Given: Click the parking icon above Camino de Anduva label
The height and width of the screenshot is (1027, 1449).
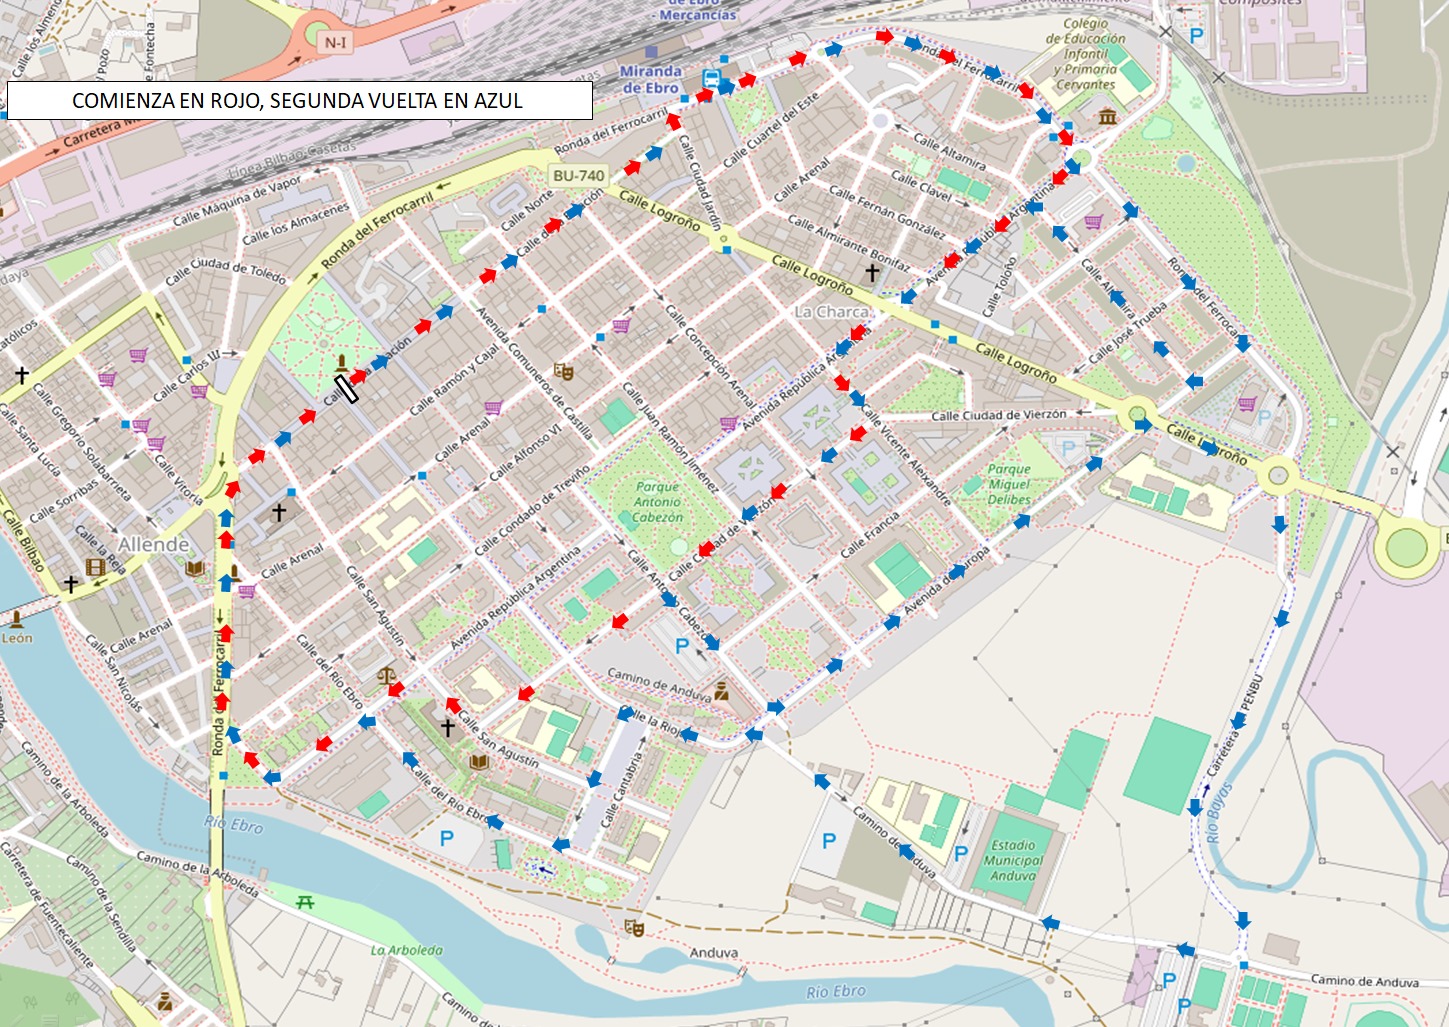Looking at the screenshot, I should click(x=682, y=646).
